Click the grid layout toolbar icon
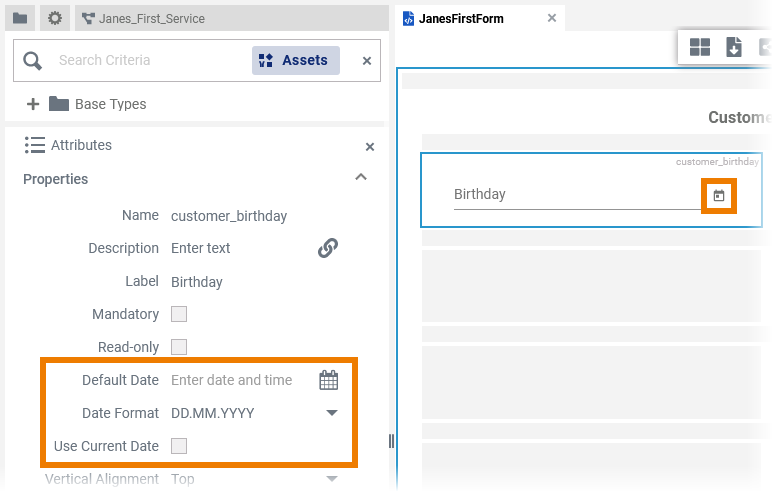773x492 pixels. (x=700, y=47)
